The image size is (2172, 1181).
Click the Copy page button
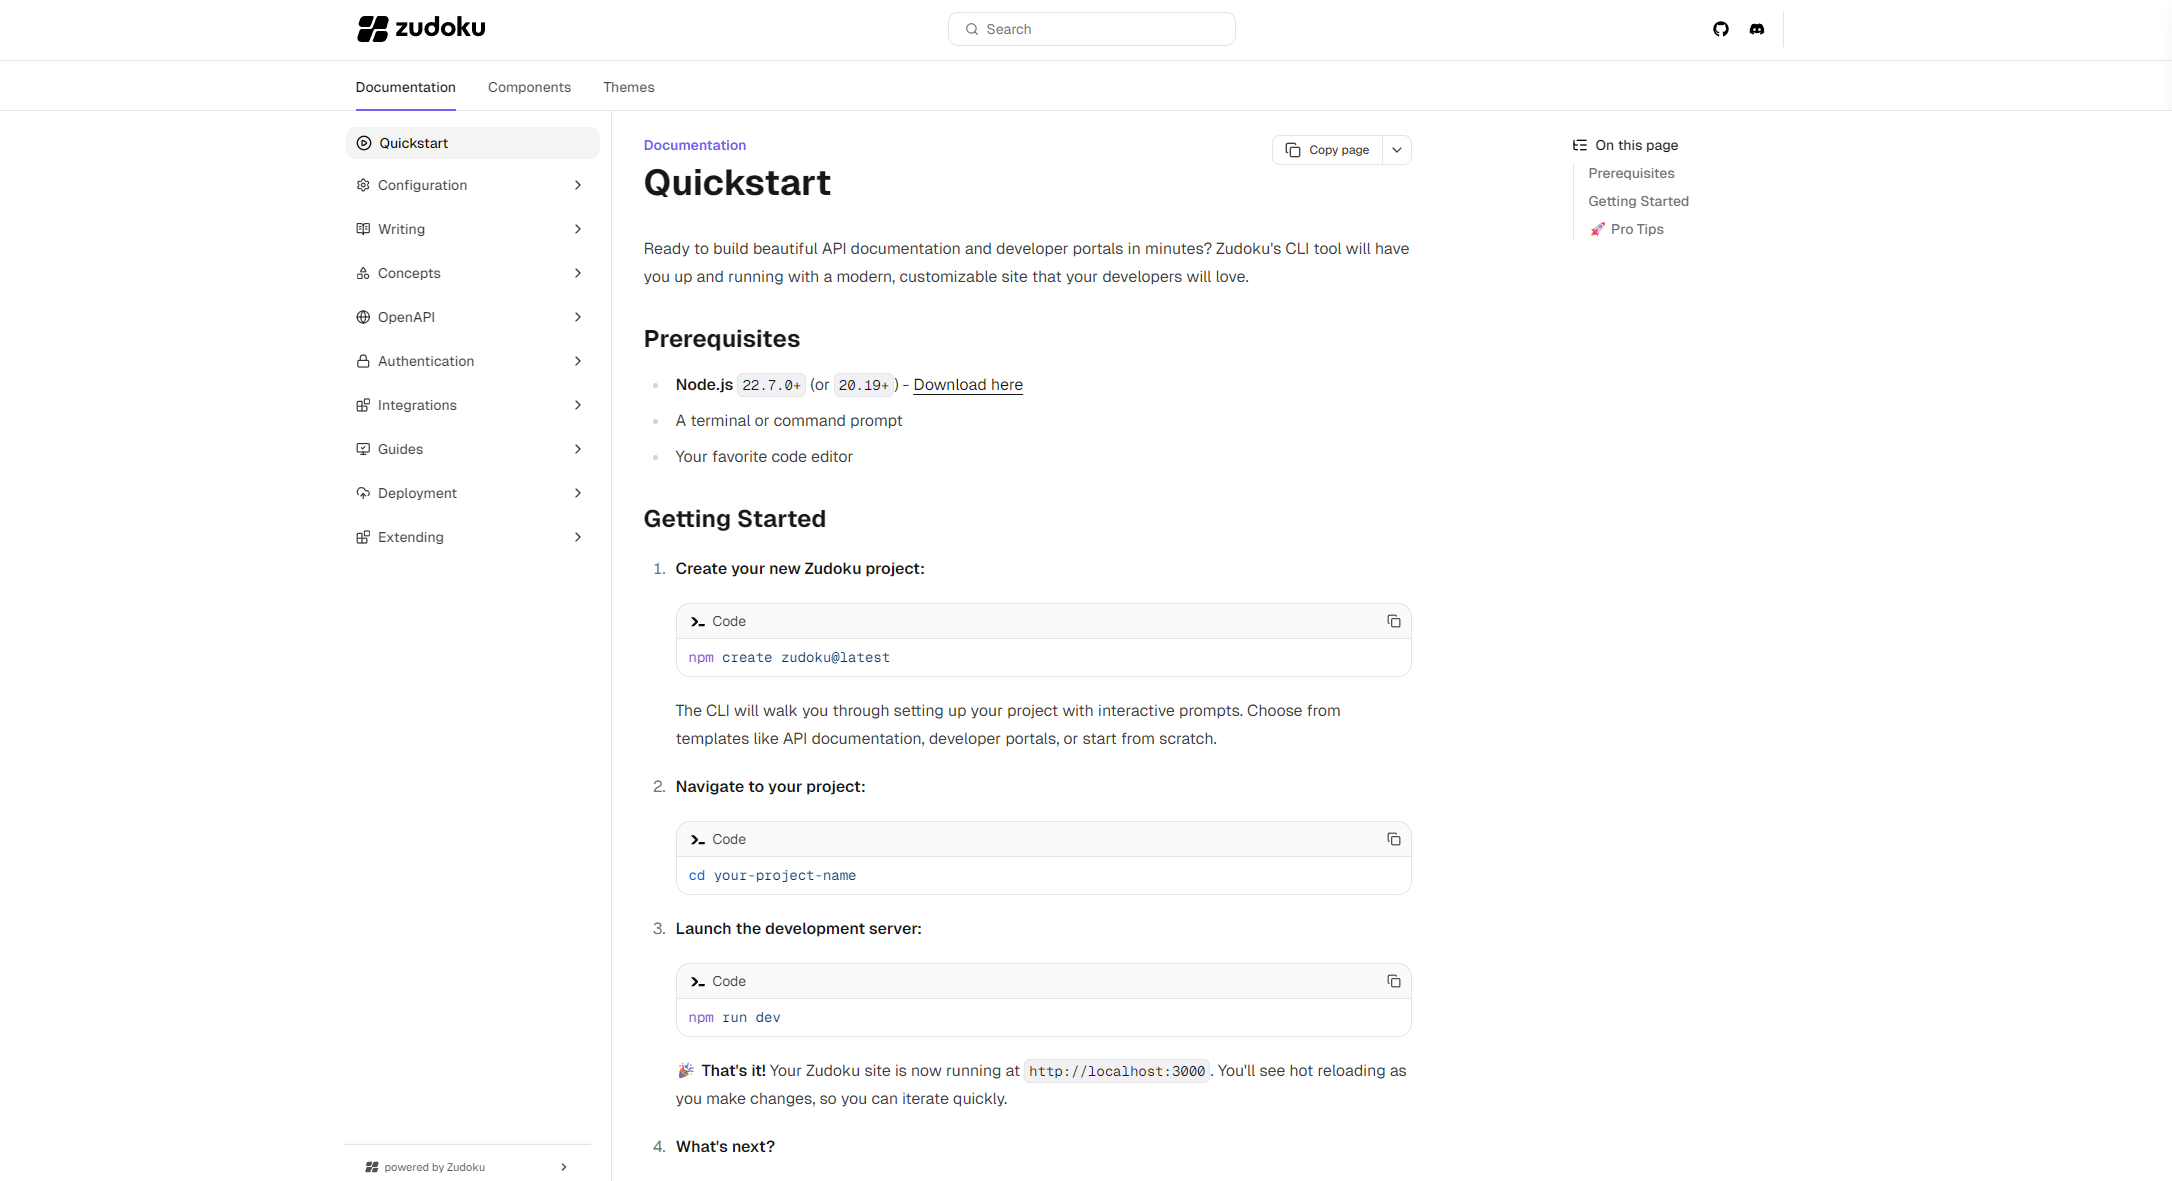pos(1327,150)
